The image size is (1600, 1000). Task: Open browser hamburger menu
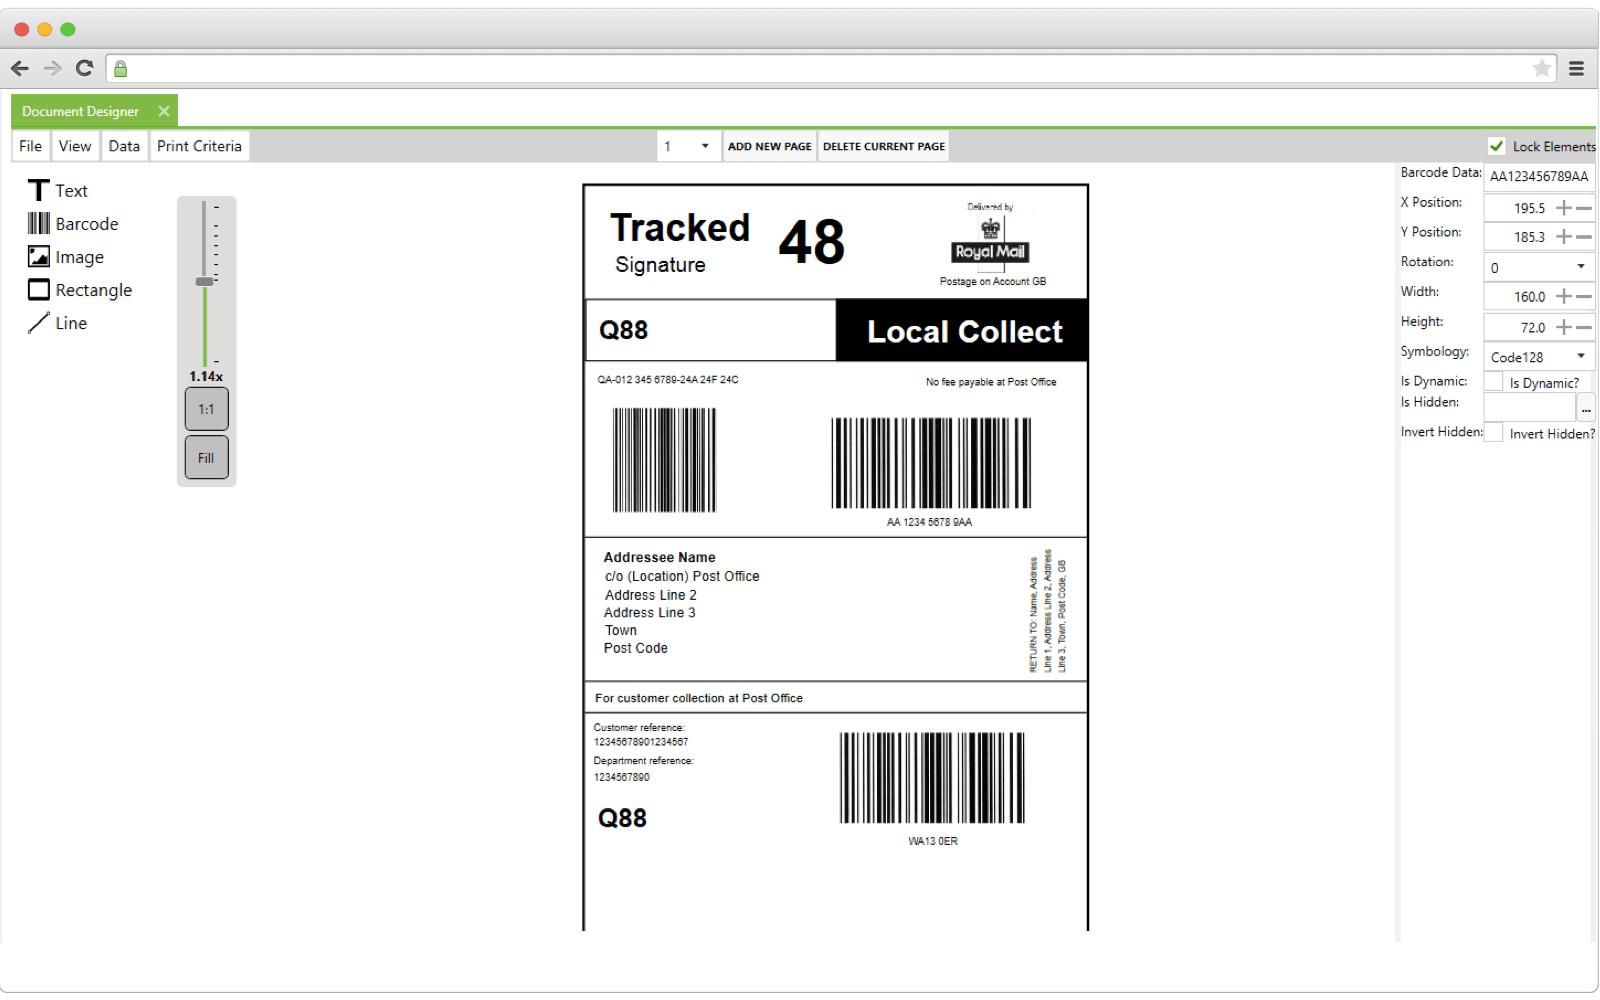click(1576, 68)
